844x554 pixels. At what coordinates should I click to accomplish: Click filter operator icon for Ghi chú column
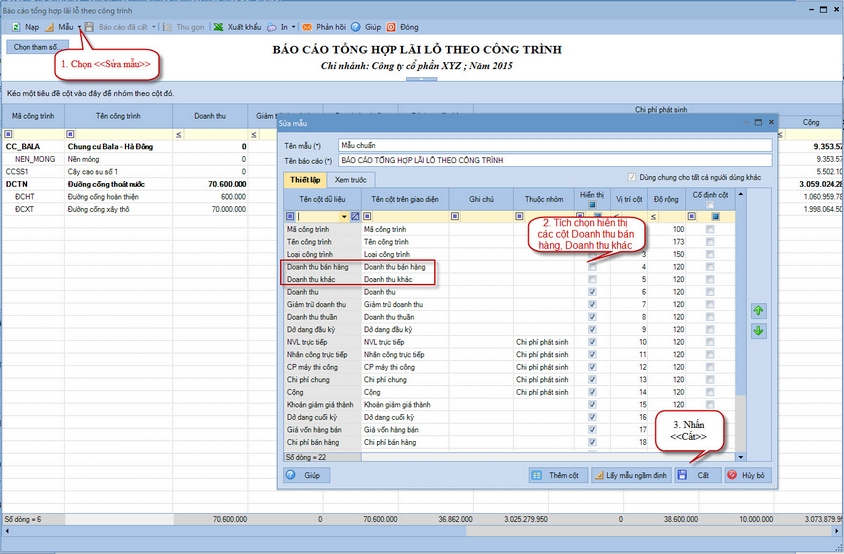tap(455, 216)
